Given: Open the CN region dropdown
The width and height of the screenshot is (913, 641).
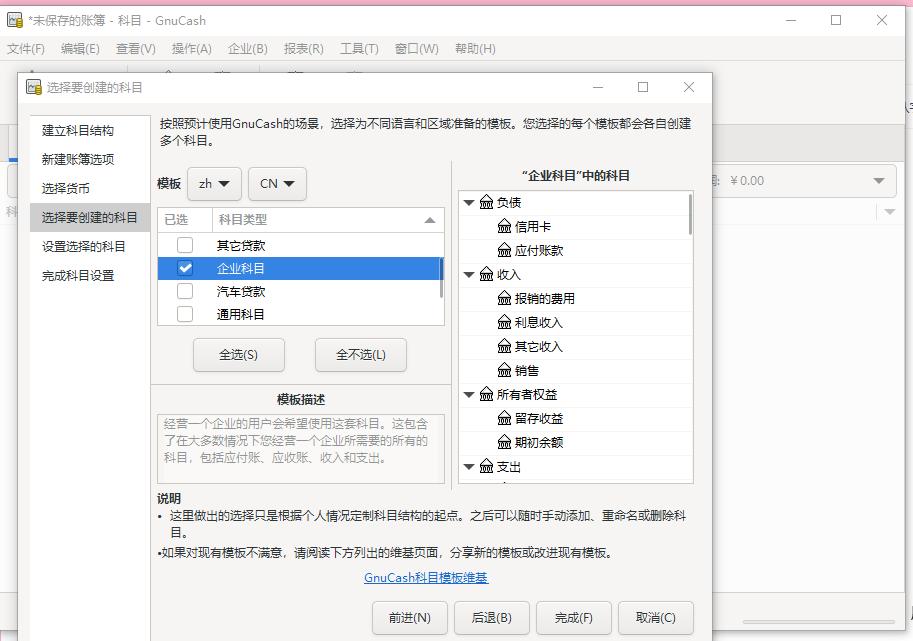Looking at the screenshot, I should pos(277,184).
